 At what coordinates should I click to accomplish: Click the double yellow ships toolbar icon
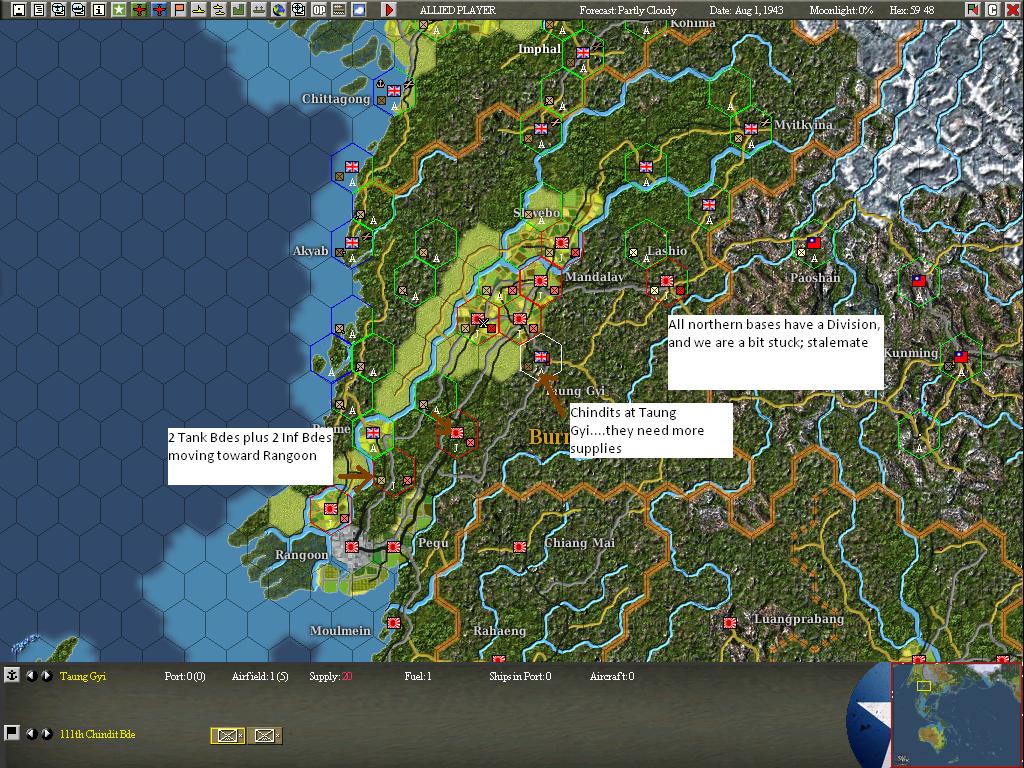coord(219,9)
